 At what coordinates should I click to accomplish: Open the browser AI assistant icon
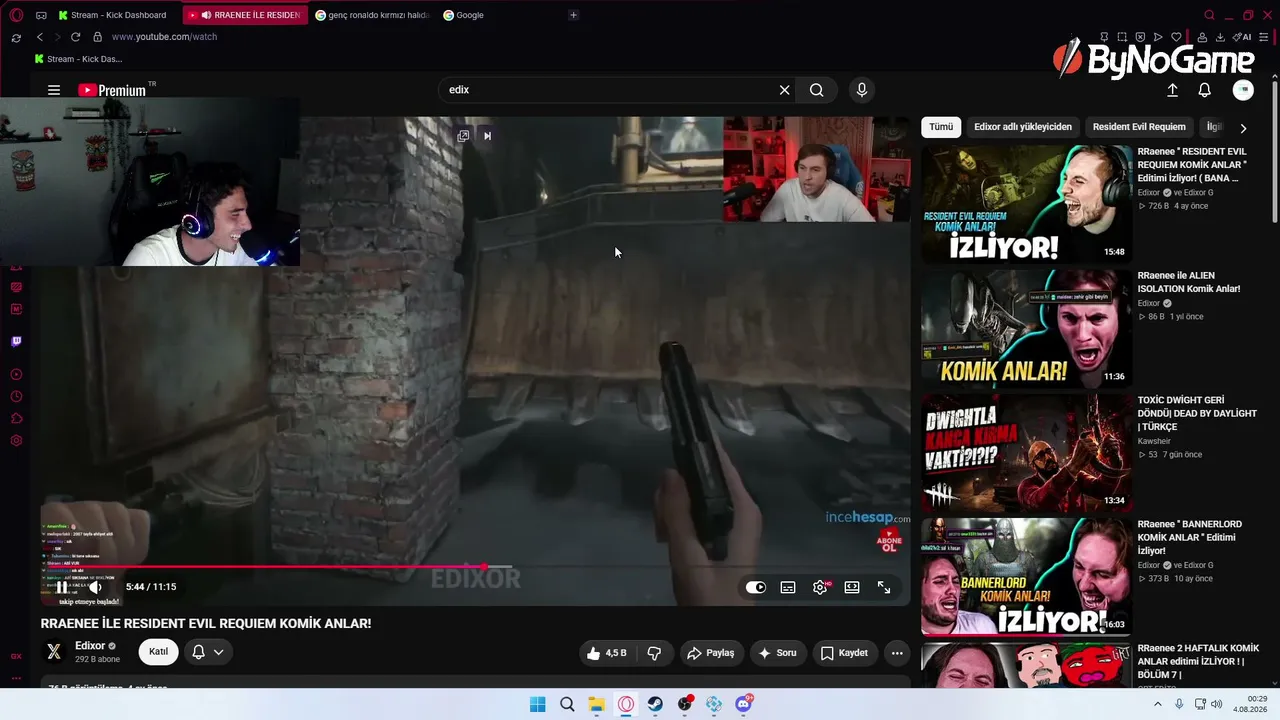click(1243, 37)
